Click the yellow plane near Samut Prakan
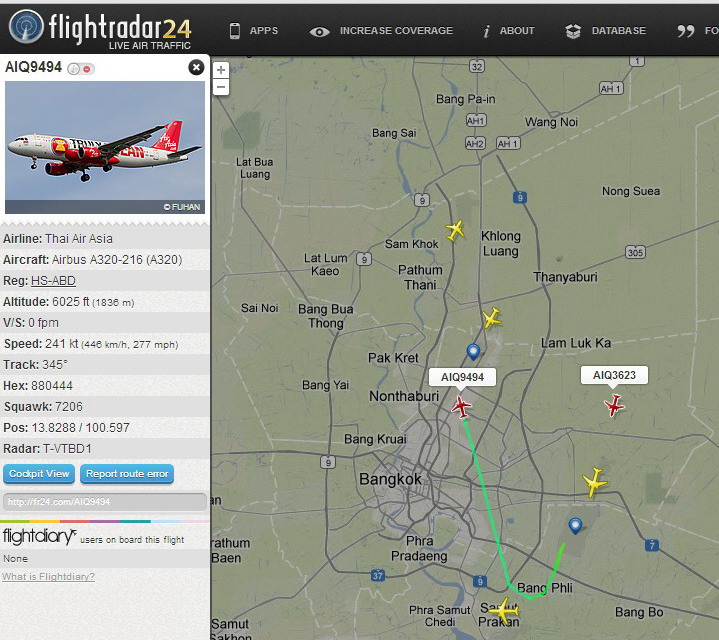The width and height of the screenshot is (719, 640). (x=503, y=611)
